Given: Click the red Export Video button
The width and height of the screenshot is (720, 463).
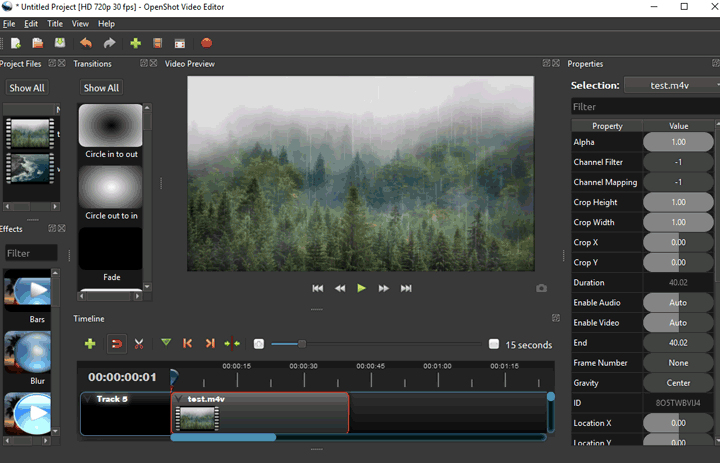Looking at the screenshot, I should click(x=206, y=43).
